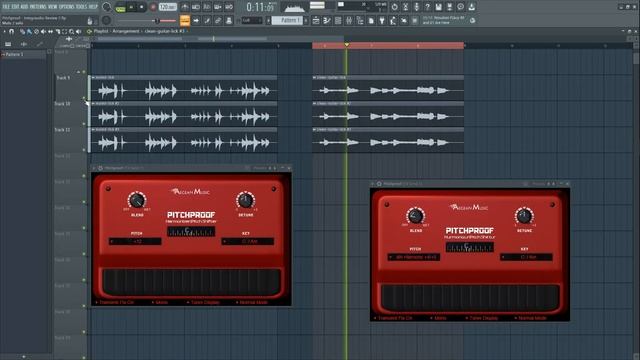The height and width of the screenshot is (360, 640).
Task: Click the link/multilink controllers icon
Action: pyautogui.click(x=218, y=20)
